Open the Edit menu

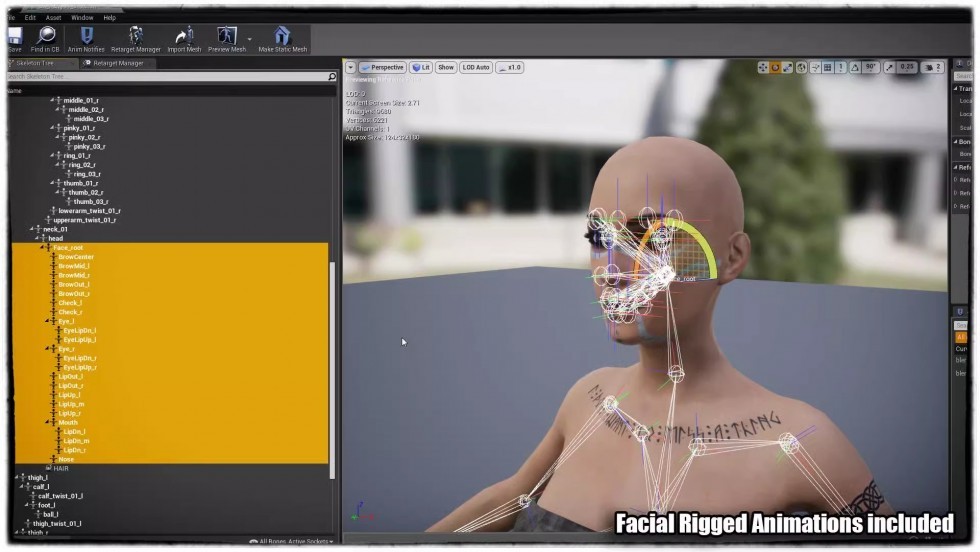[30, 18]
